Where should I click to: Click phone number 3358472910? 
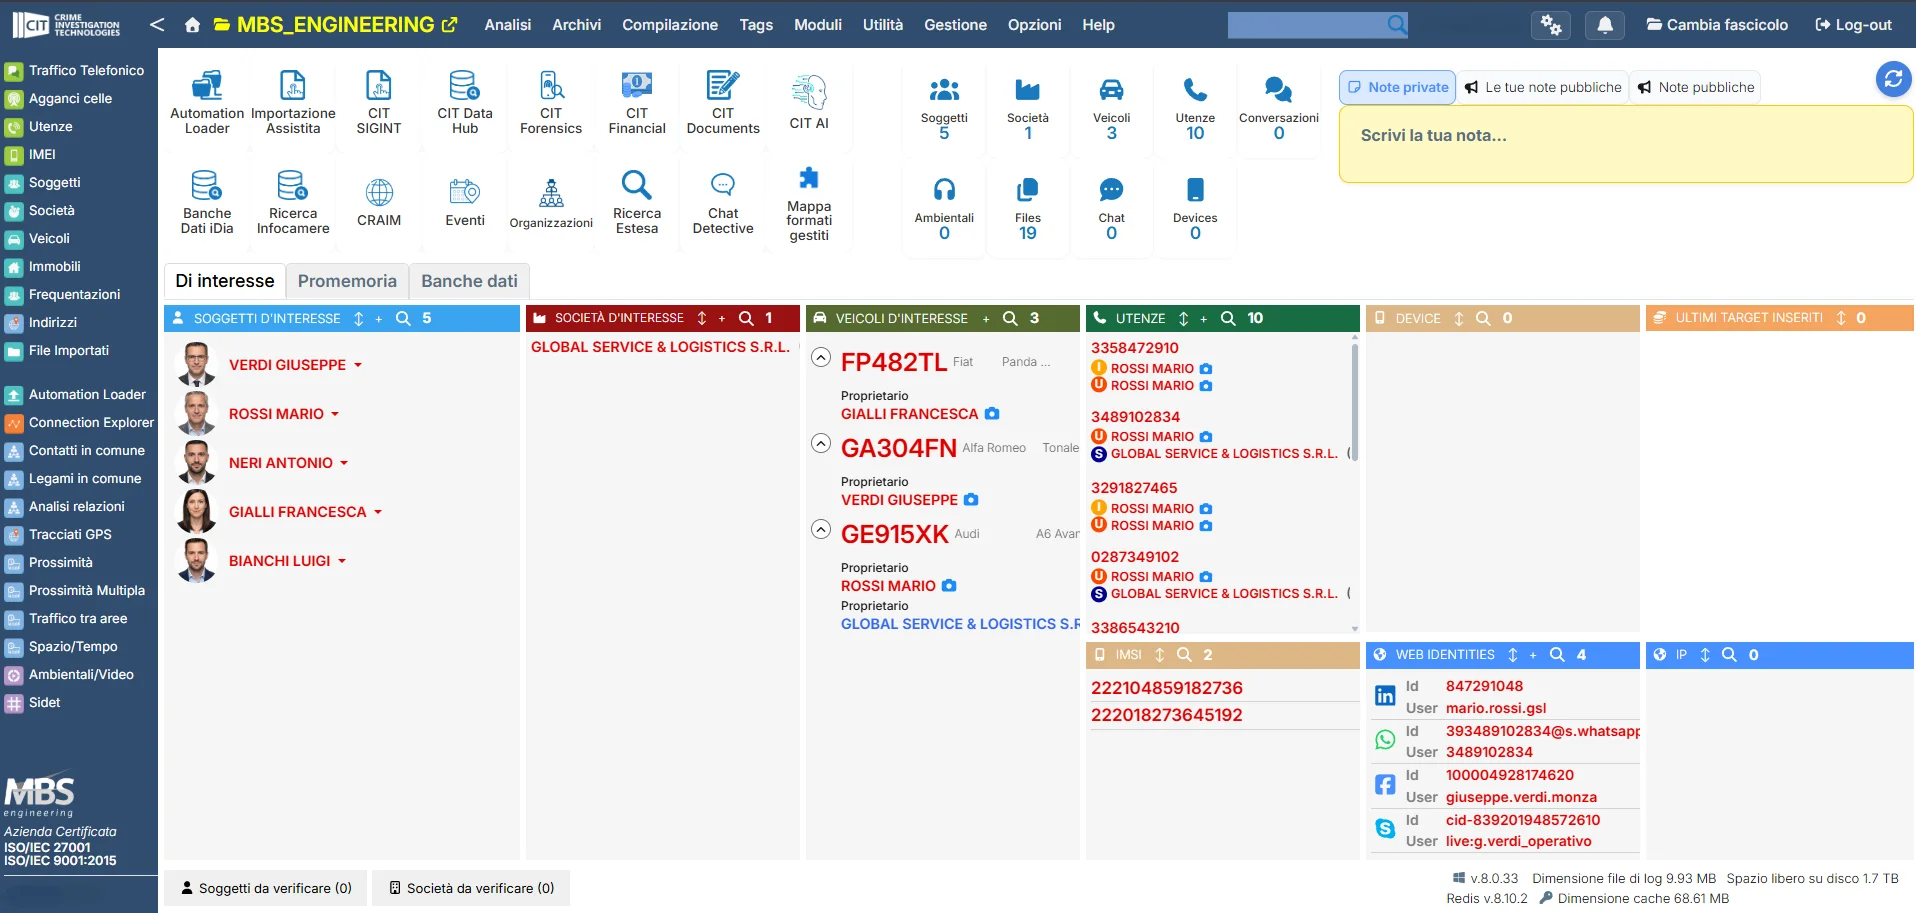coord(1135,348)
